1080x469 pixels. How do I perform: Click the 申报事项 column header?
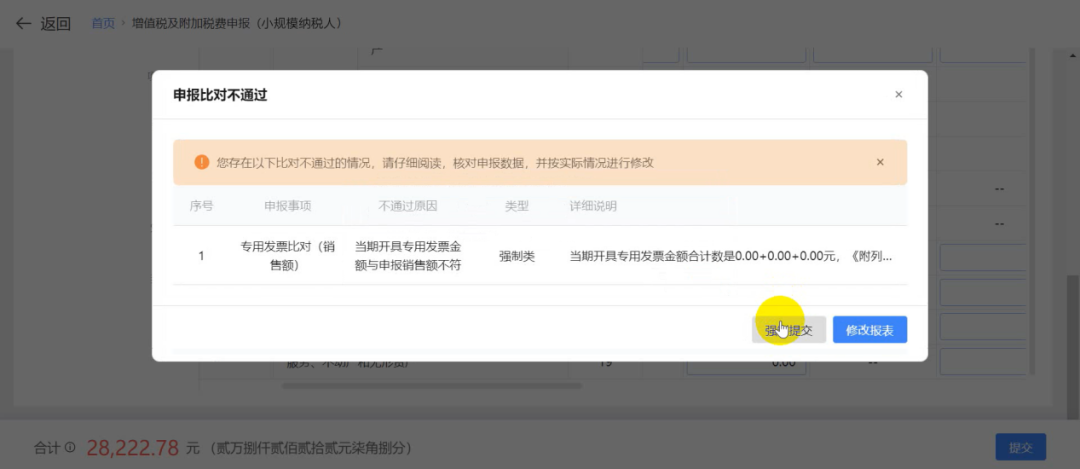pos(288,206)
